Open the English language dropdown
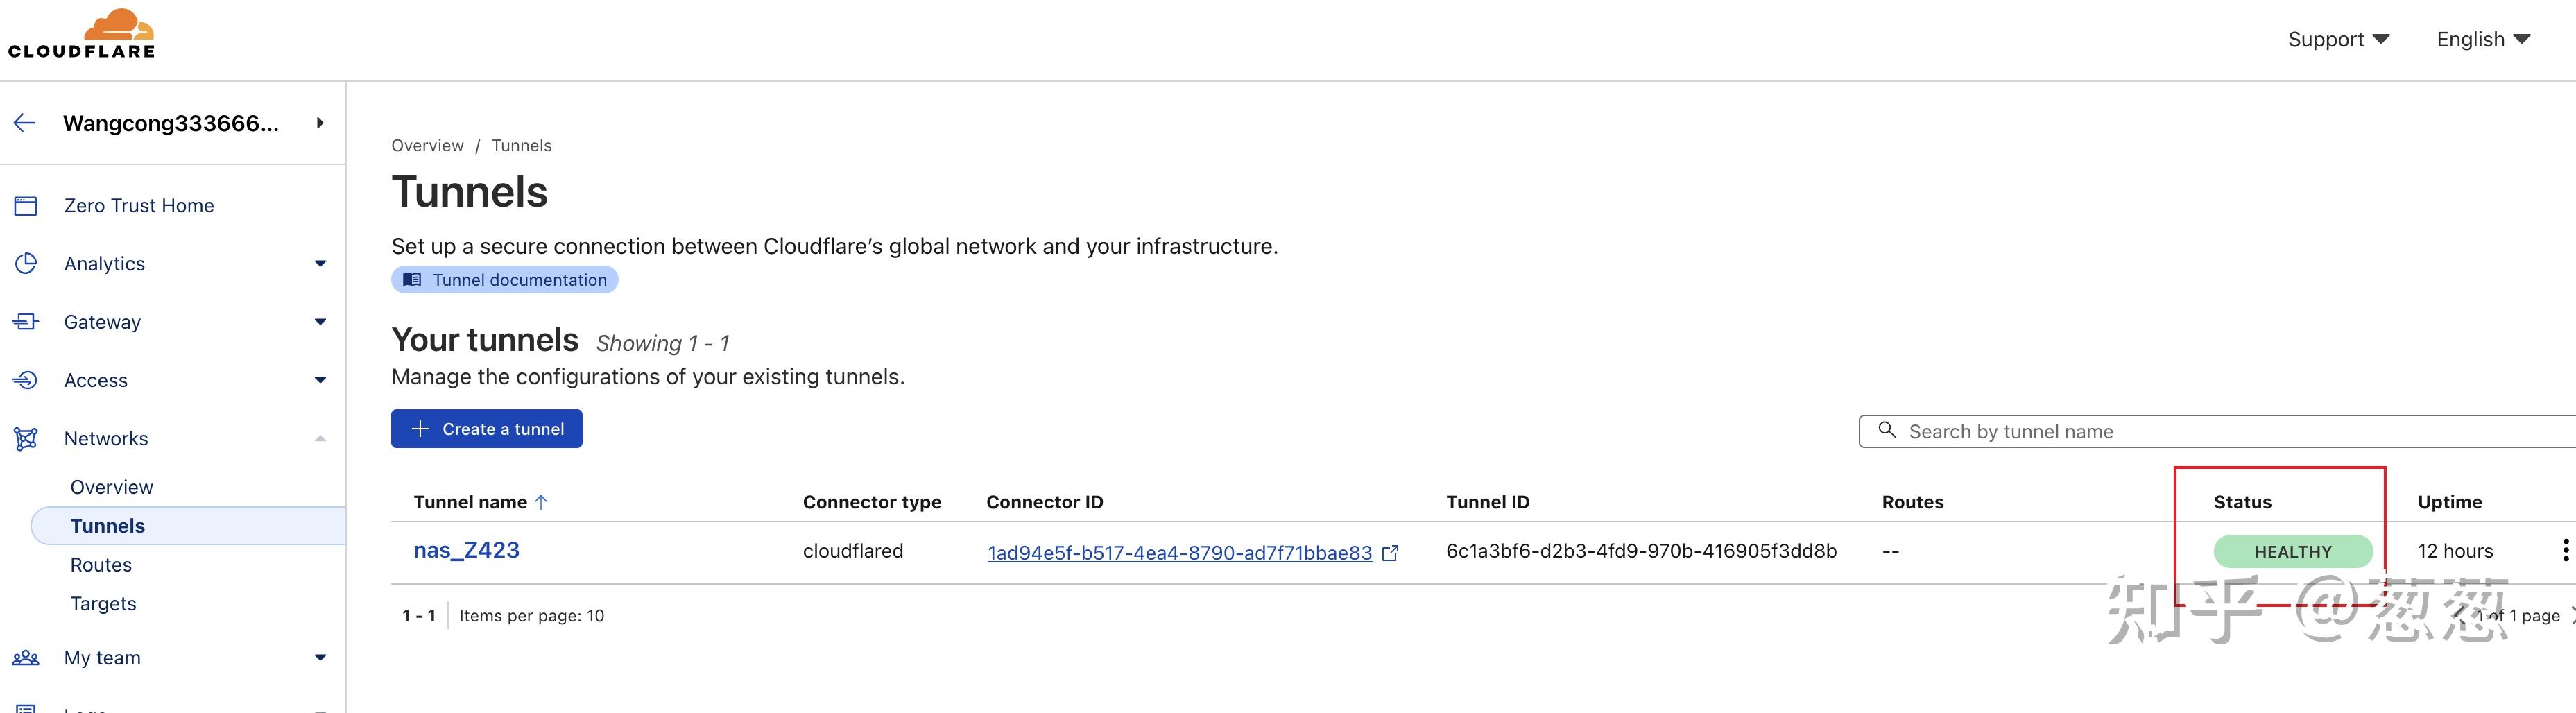 pos(2483,39)
